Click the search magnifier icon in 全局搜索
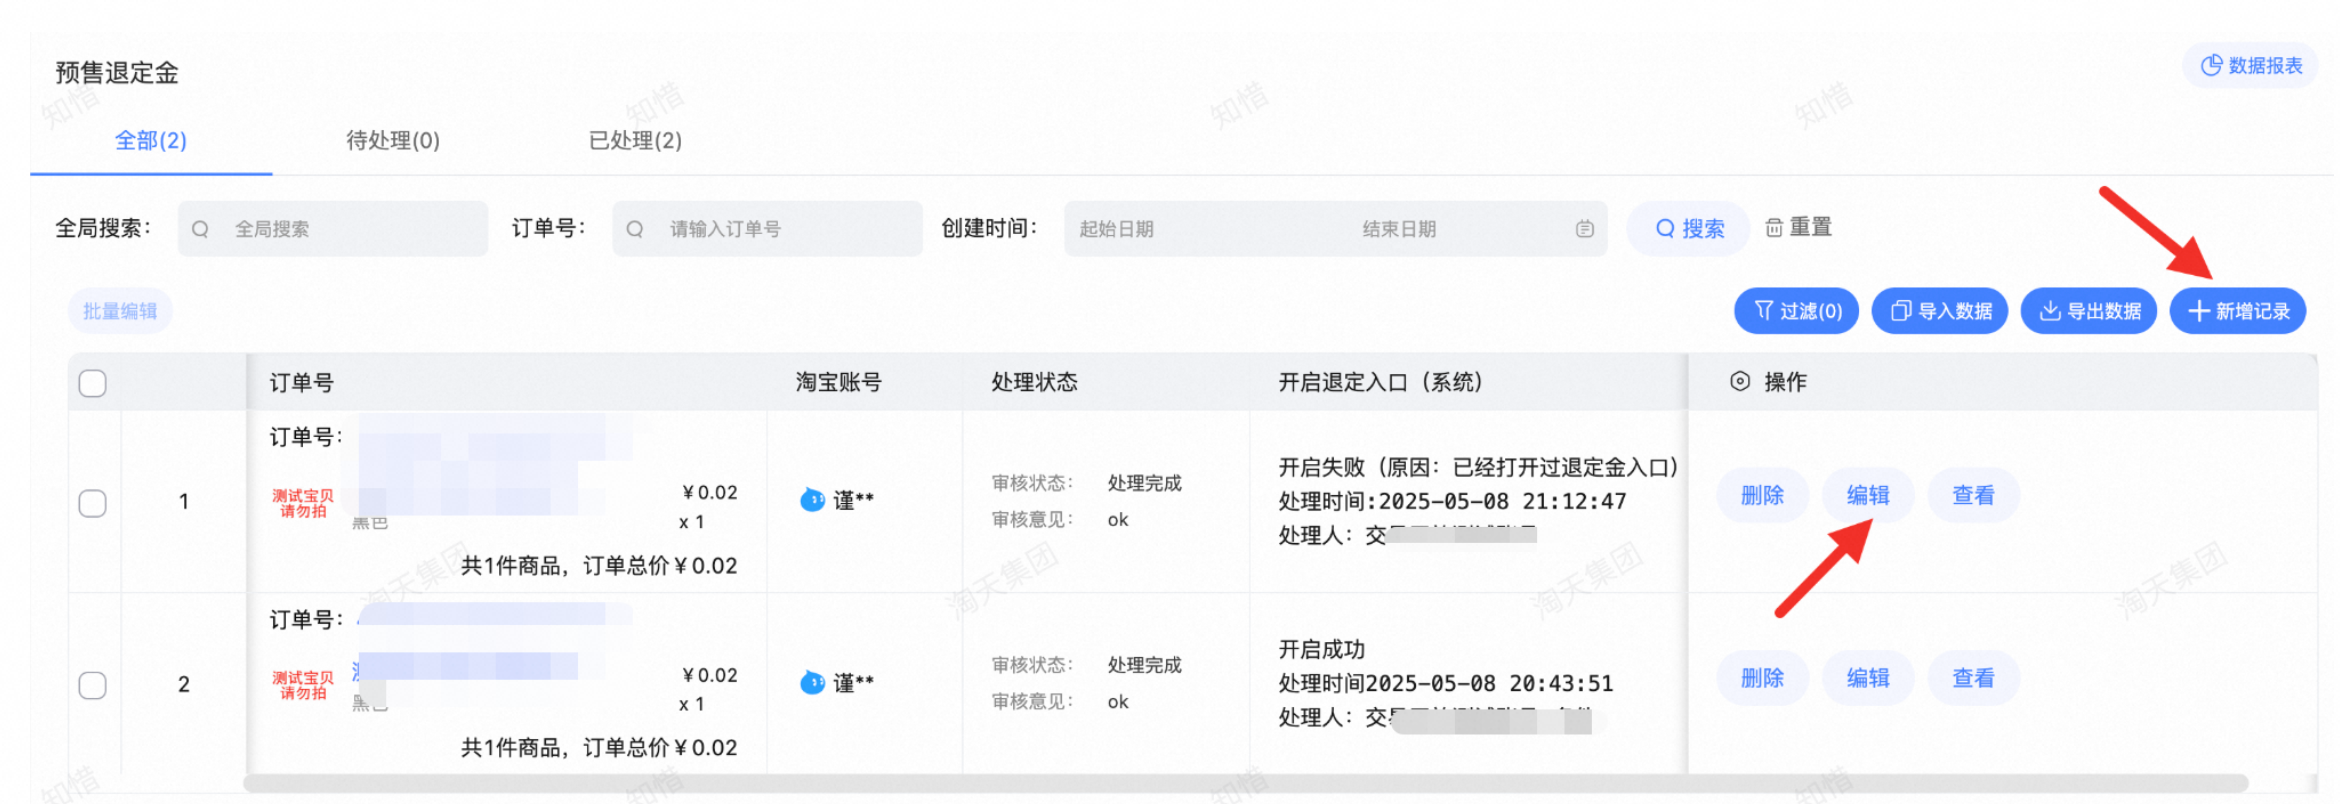 (200, 229)
